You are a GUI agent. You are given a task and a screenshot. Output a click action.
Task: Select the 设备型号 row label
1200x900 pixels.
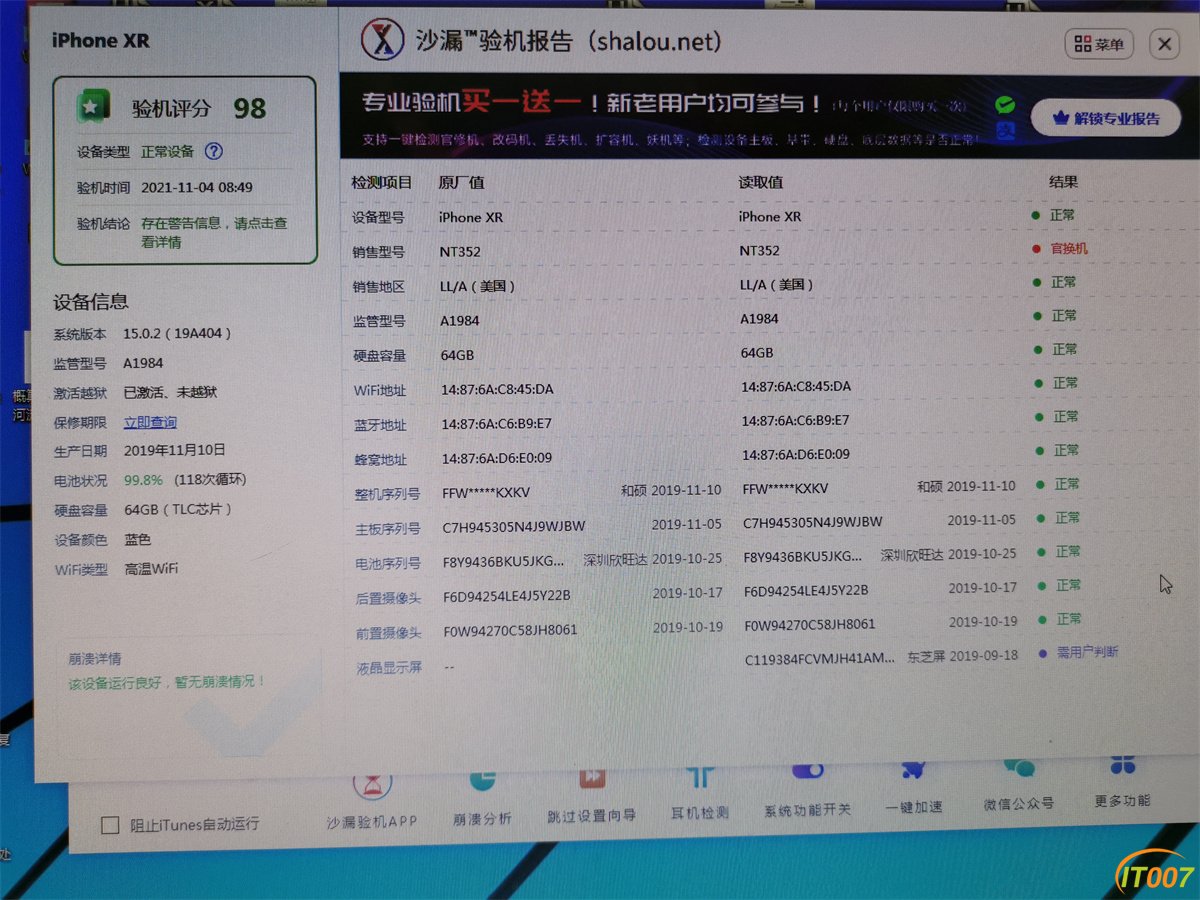point(378,217)
